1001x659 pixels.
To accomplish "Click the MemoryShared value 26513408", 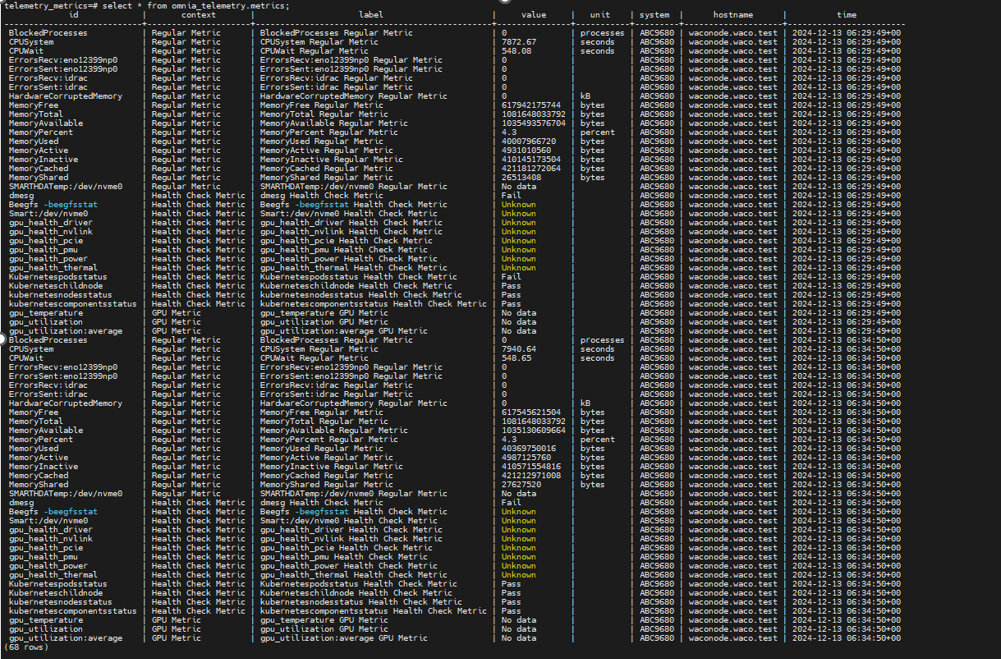I will [522, 178].
